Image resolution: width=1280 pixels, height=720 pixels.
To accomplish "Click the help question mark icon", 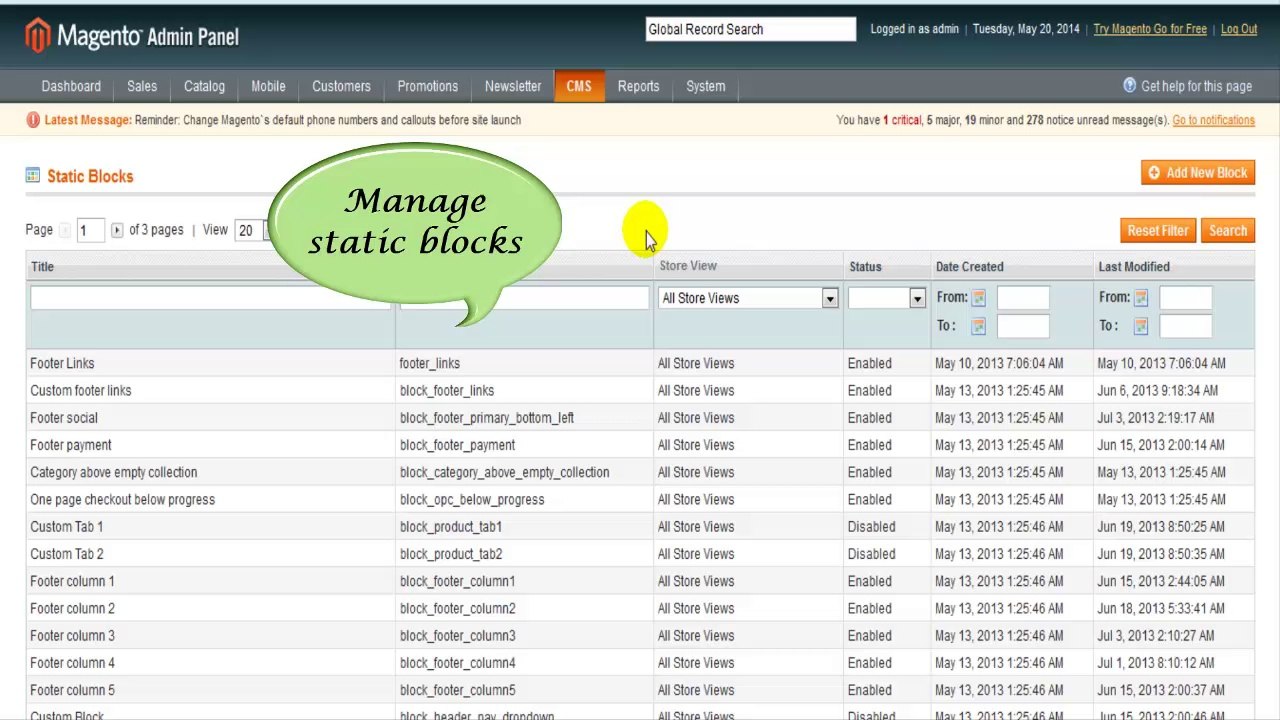I will [1130, 85].
